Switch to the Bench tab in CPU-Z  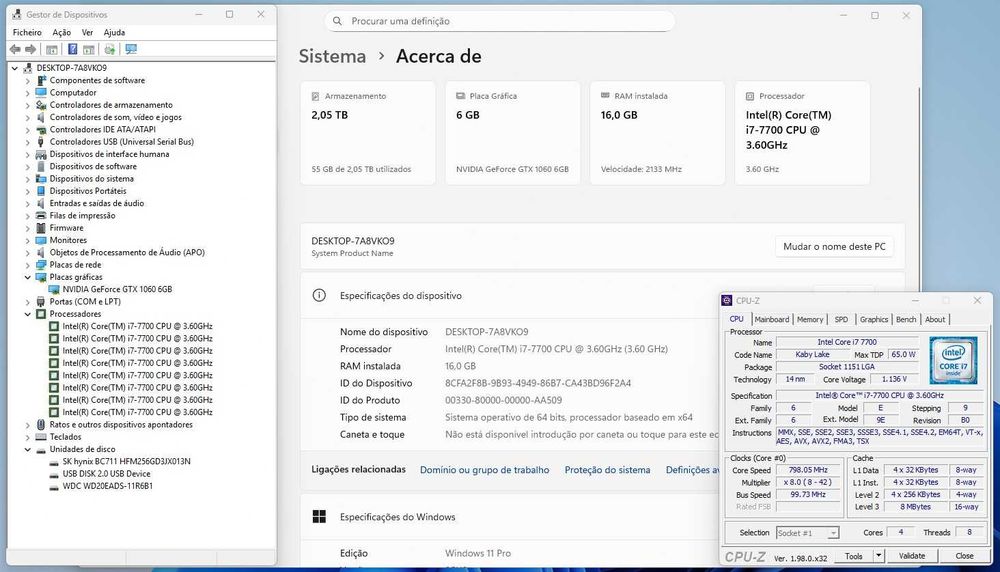point(906,319)
